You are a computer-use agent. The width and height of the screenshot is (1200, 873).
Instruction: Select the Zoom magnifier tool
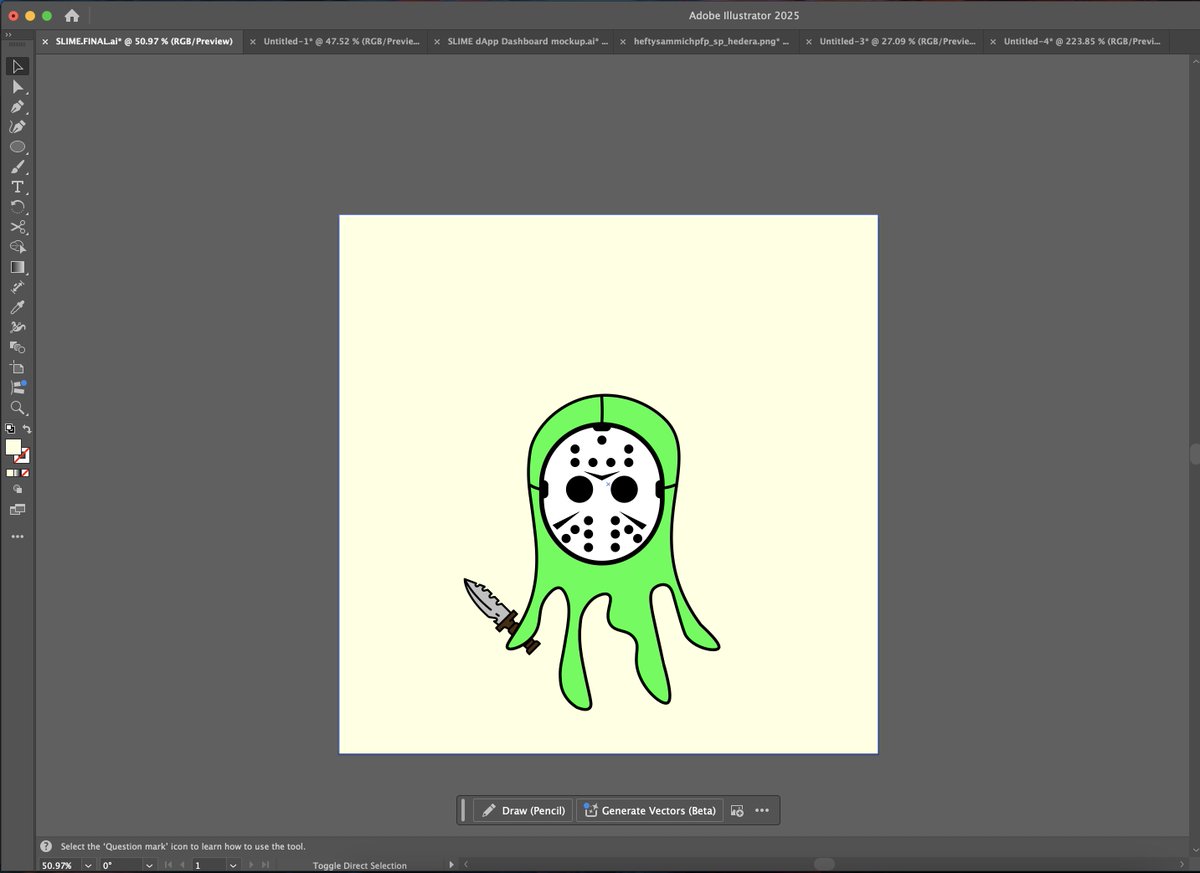17,407
